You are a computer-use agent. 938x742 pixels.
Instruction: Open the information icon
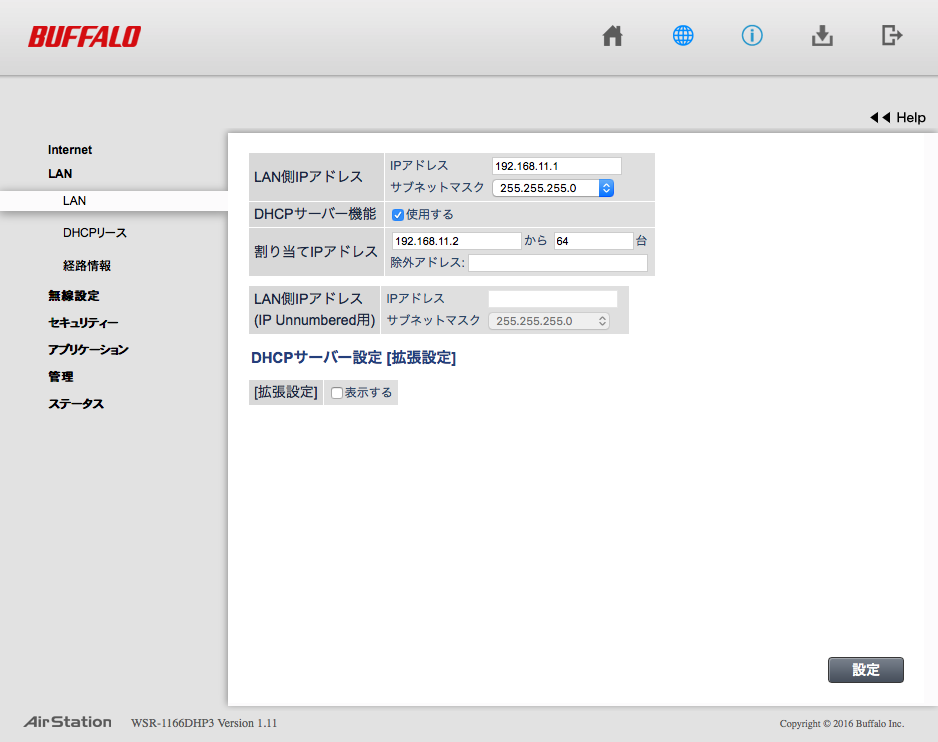tap(752, 36)
